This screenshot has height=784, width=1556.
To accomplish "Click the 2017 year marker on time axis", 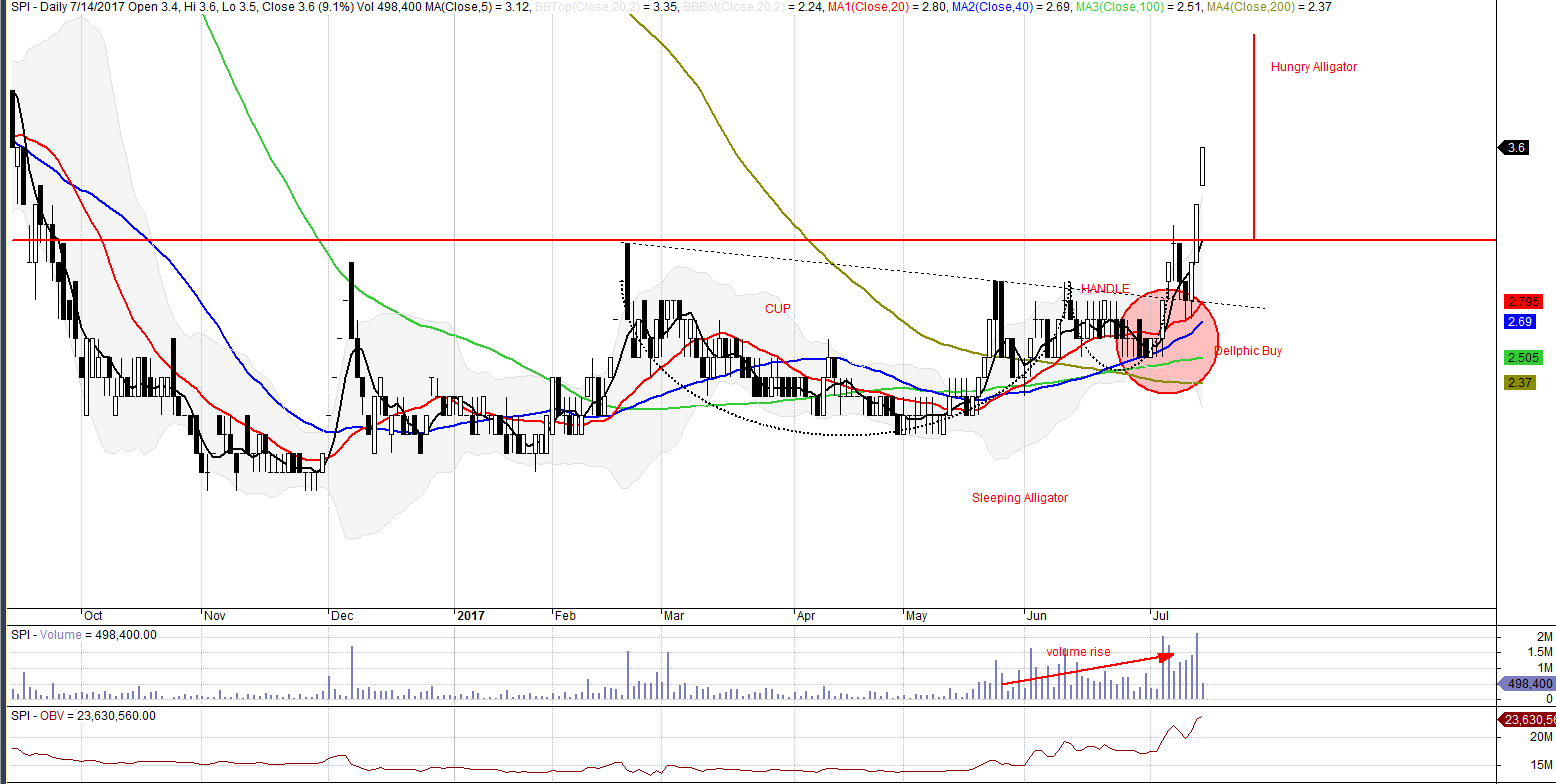I will (469, 616).
